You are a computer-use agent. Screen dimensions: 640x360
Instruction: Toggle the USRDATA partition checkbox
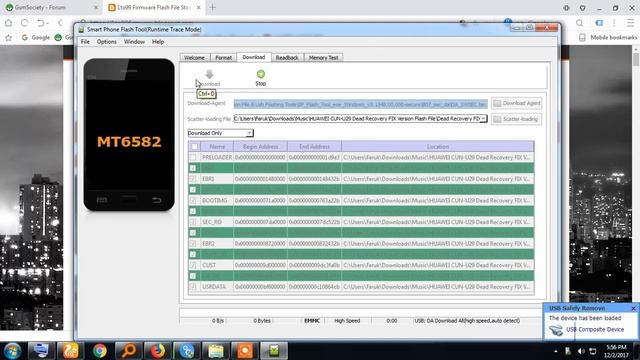click(193, 287)
